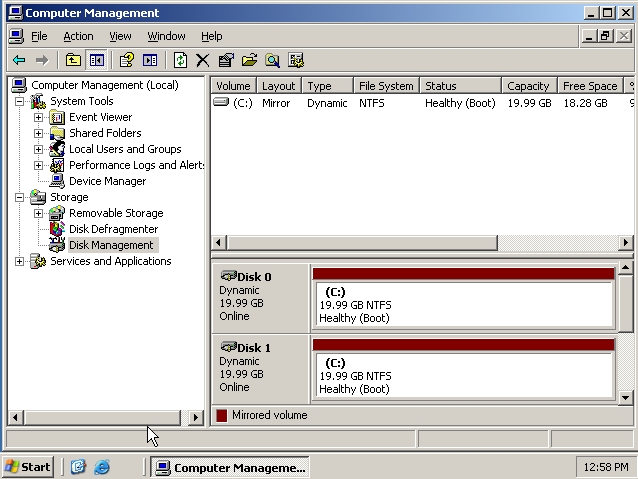Open Disk Defragmenter via its icon
This screenshot has height=479, width=638.
click(57, 229)
